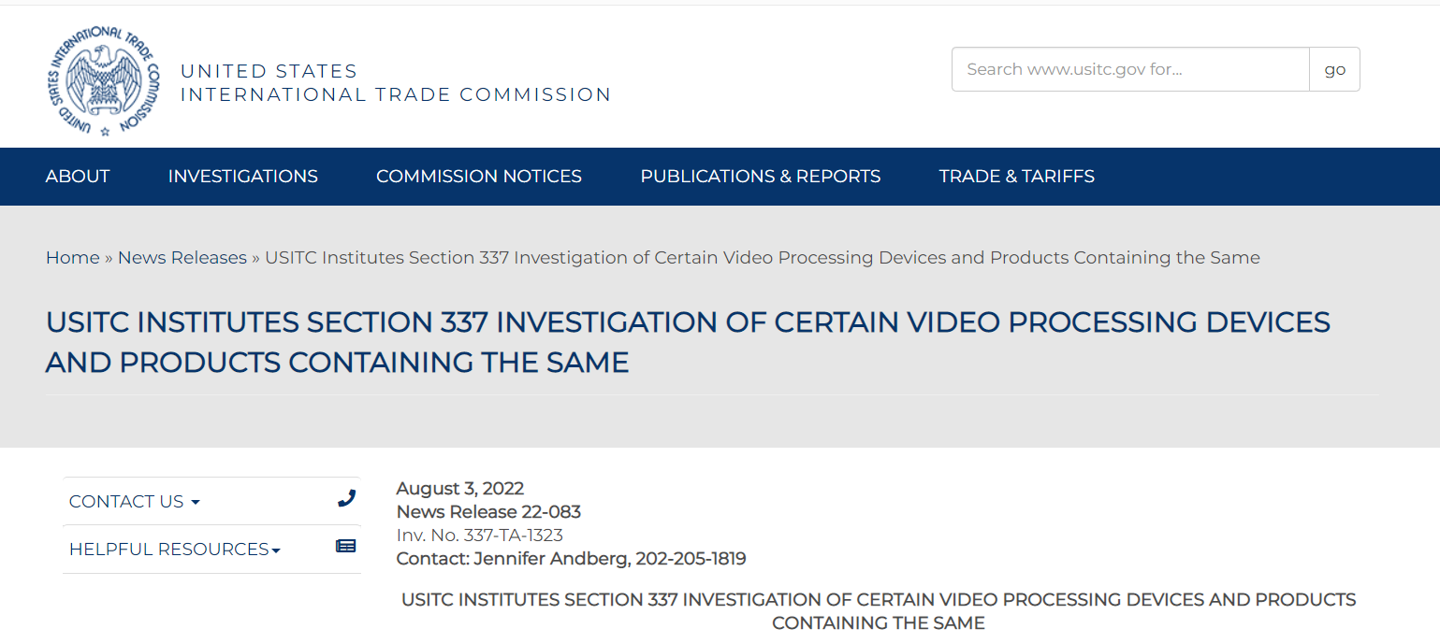Click the current page breadcrumb text

click(x=762, y=258)
